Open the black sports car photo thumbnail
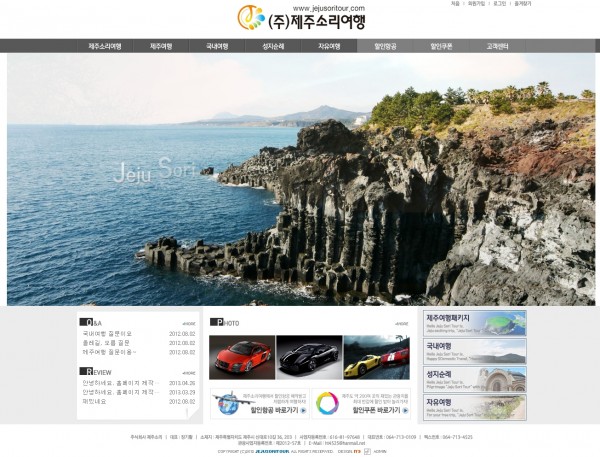The image size is (600, 457). (x=308, y=356)
